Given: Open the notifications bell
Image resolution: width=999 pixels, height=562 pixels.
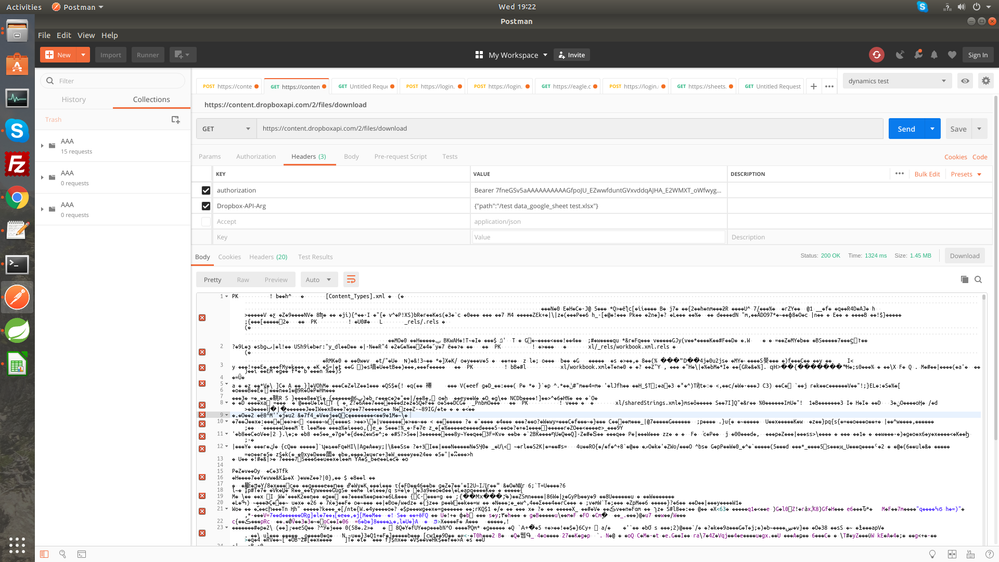Looking at the screenshot, I should coord(935,55).
